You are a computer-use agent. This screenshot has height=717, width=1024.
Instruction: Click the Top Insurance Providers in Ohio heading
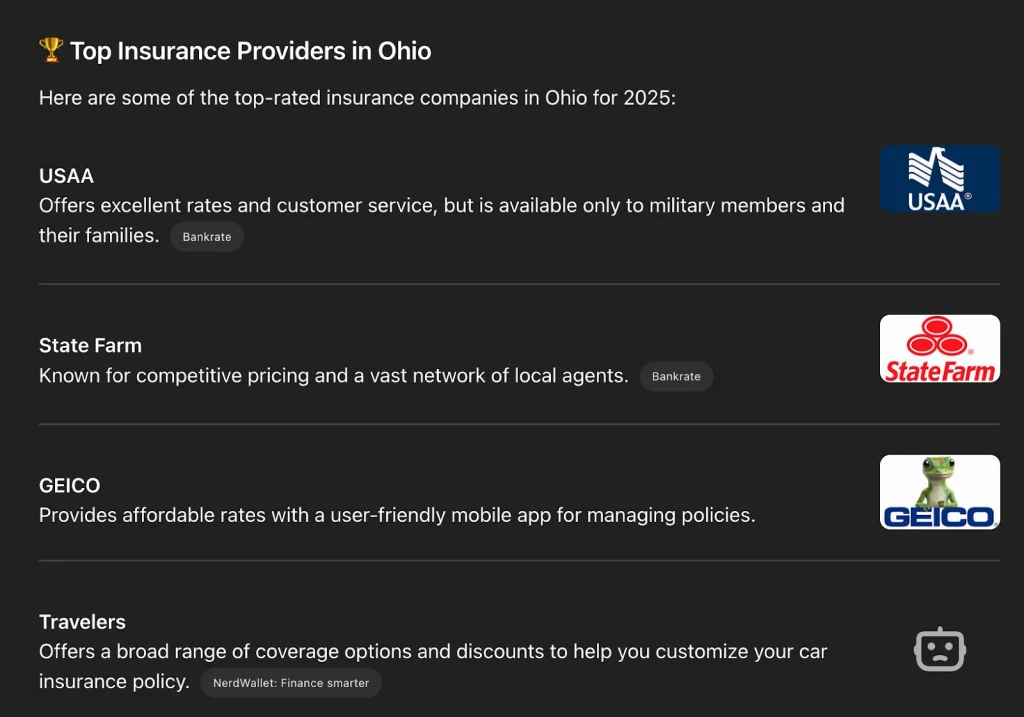click(x=251, y=51)
